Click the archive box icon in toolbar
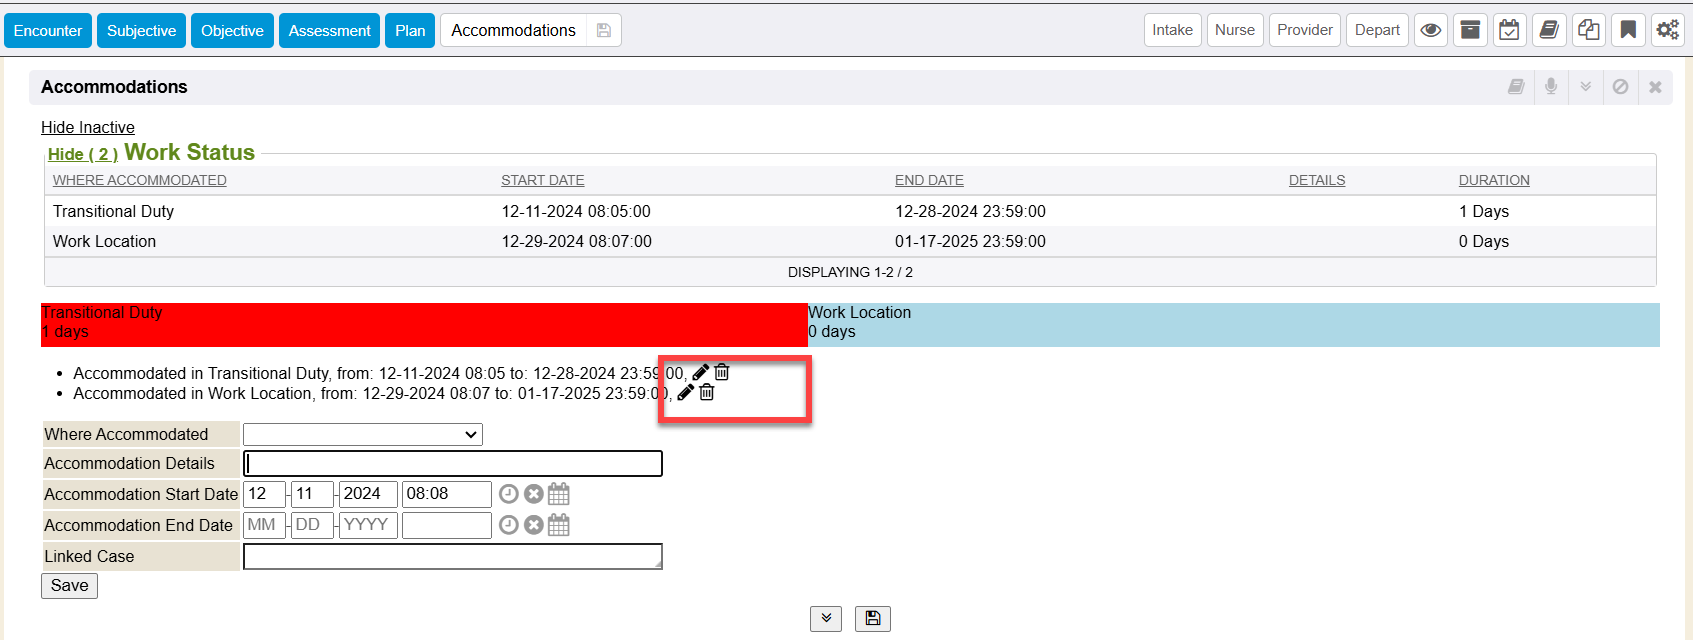 [x=1470, y=30]
